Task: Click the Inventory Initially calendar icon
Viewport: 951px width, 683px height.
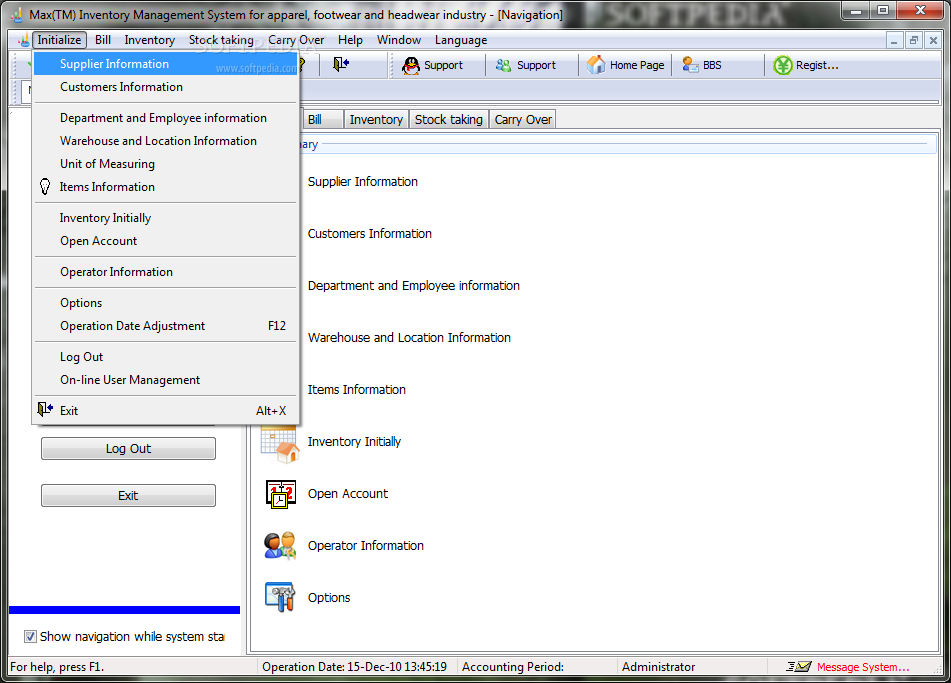Action: pos(280,443)
